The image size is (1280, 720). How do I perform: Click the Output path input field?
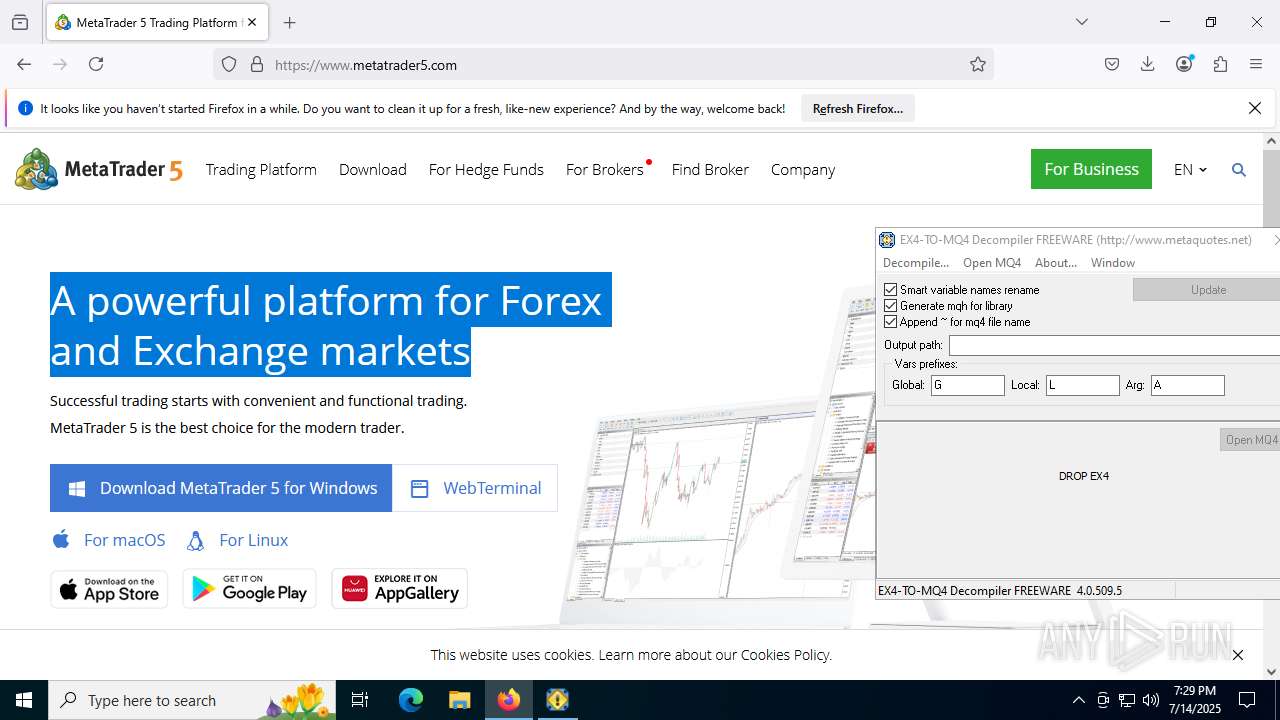(1114, 345)
